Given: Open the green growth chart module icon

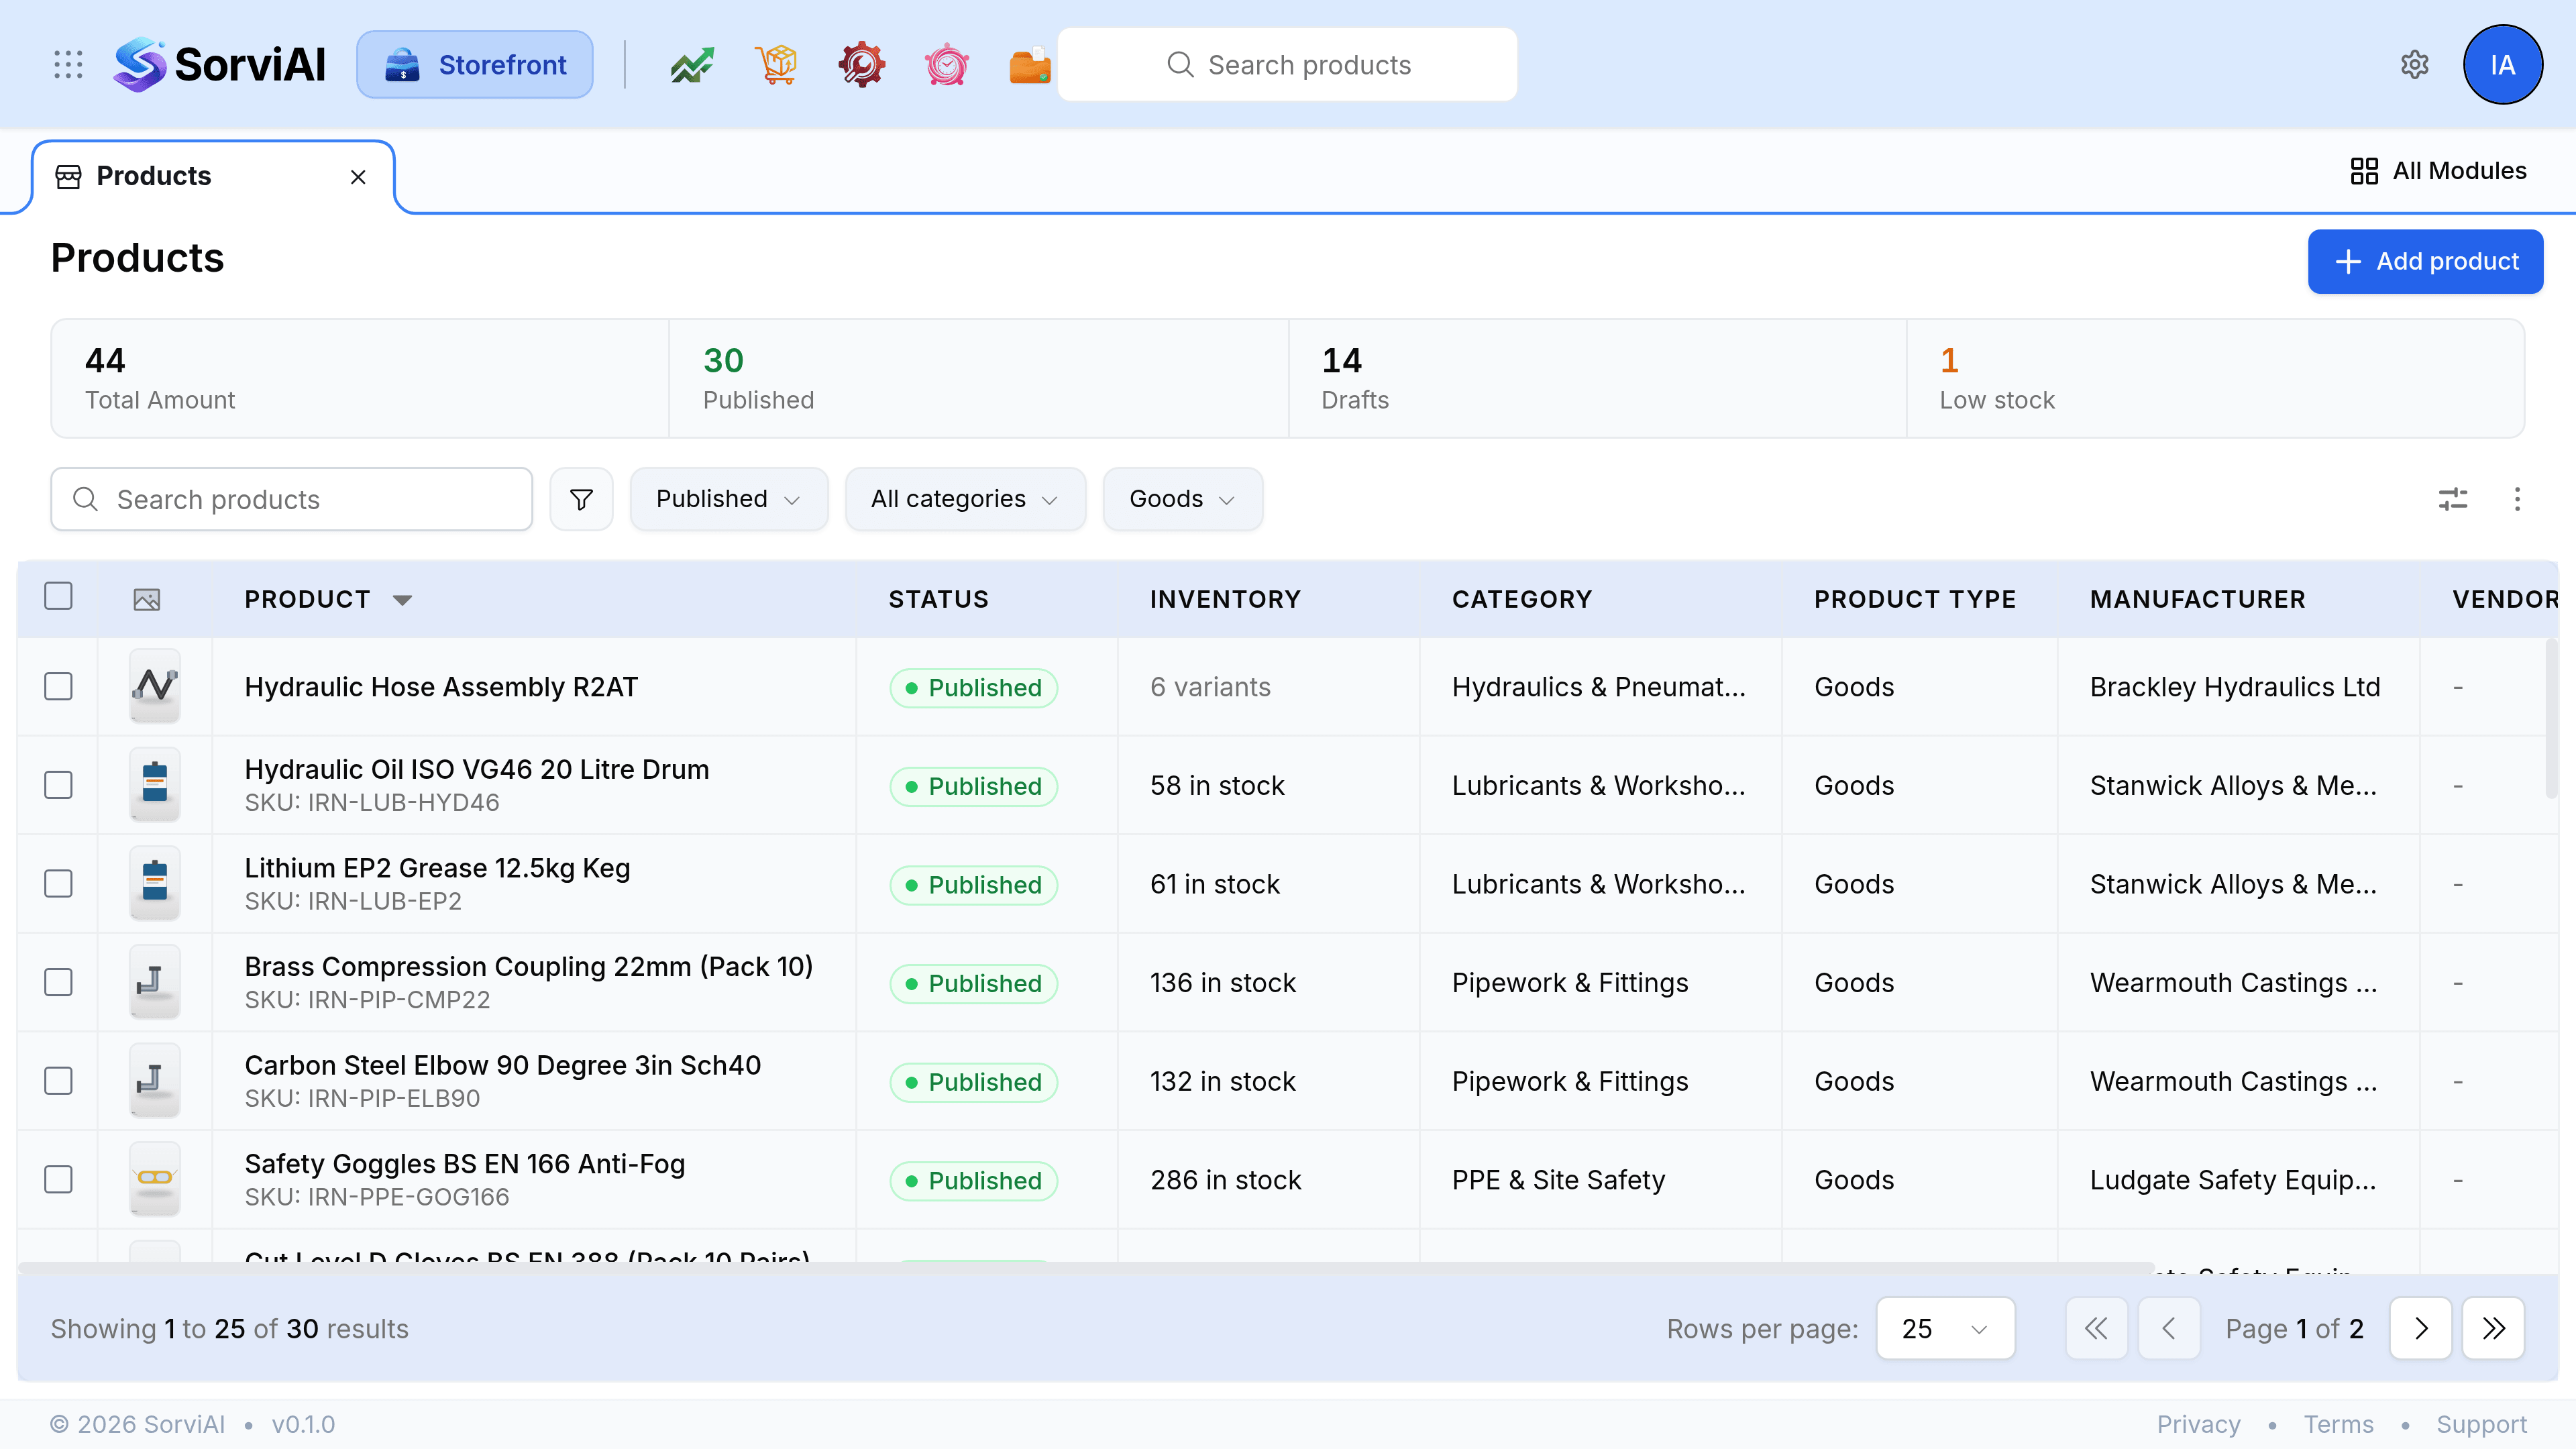Looking at the screenshot, I should point(692,65).
